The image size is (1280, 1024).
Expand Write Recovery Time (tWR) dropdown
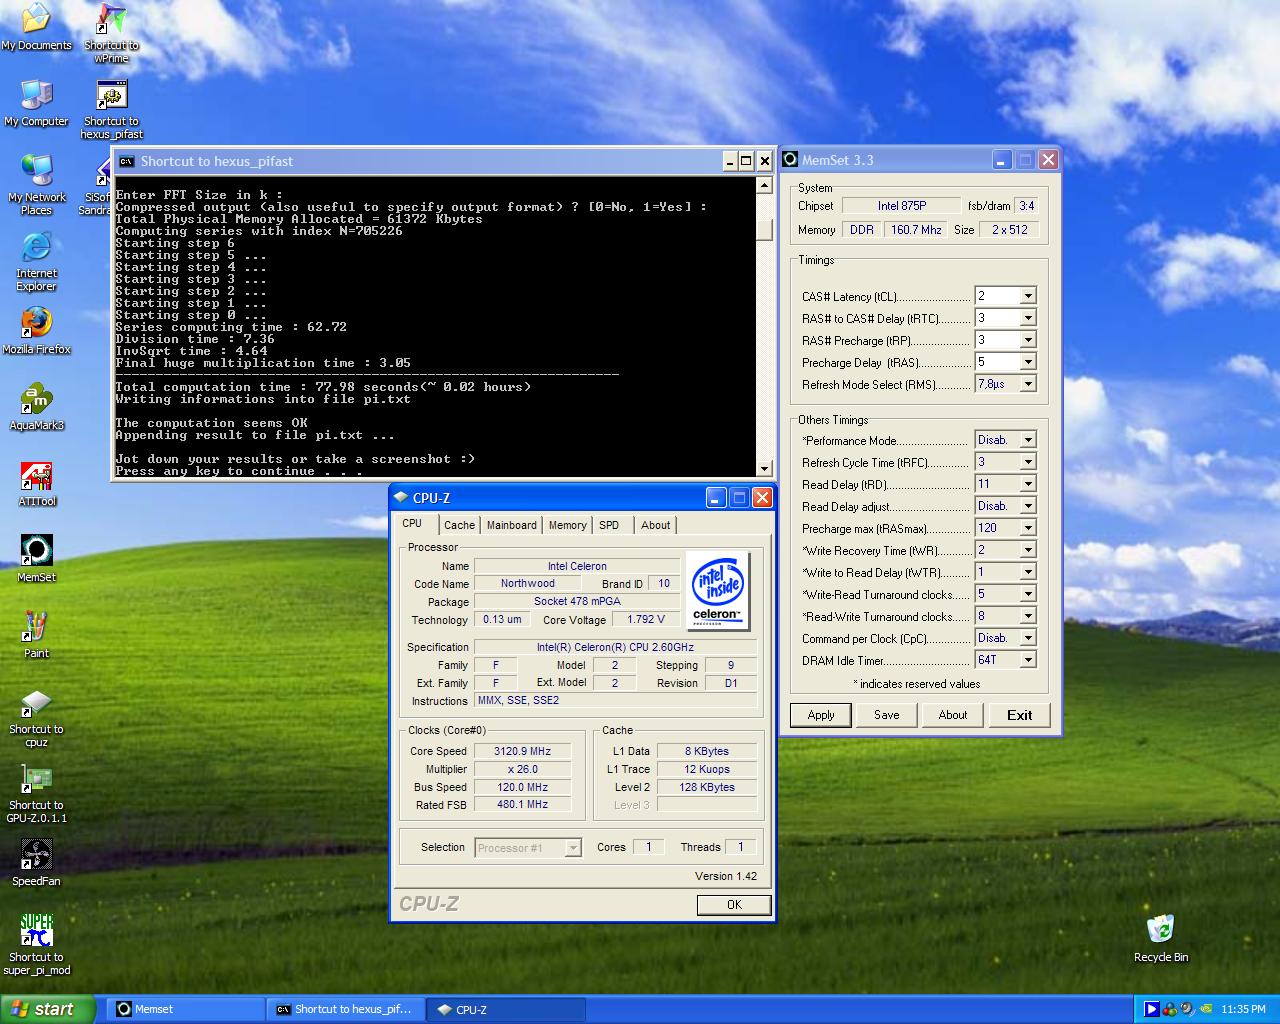point(1027,550)
